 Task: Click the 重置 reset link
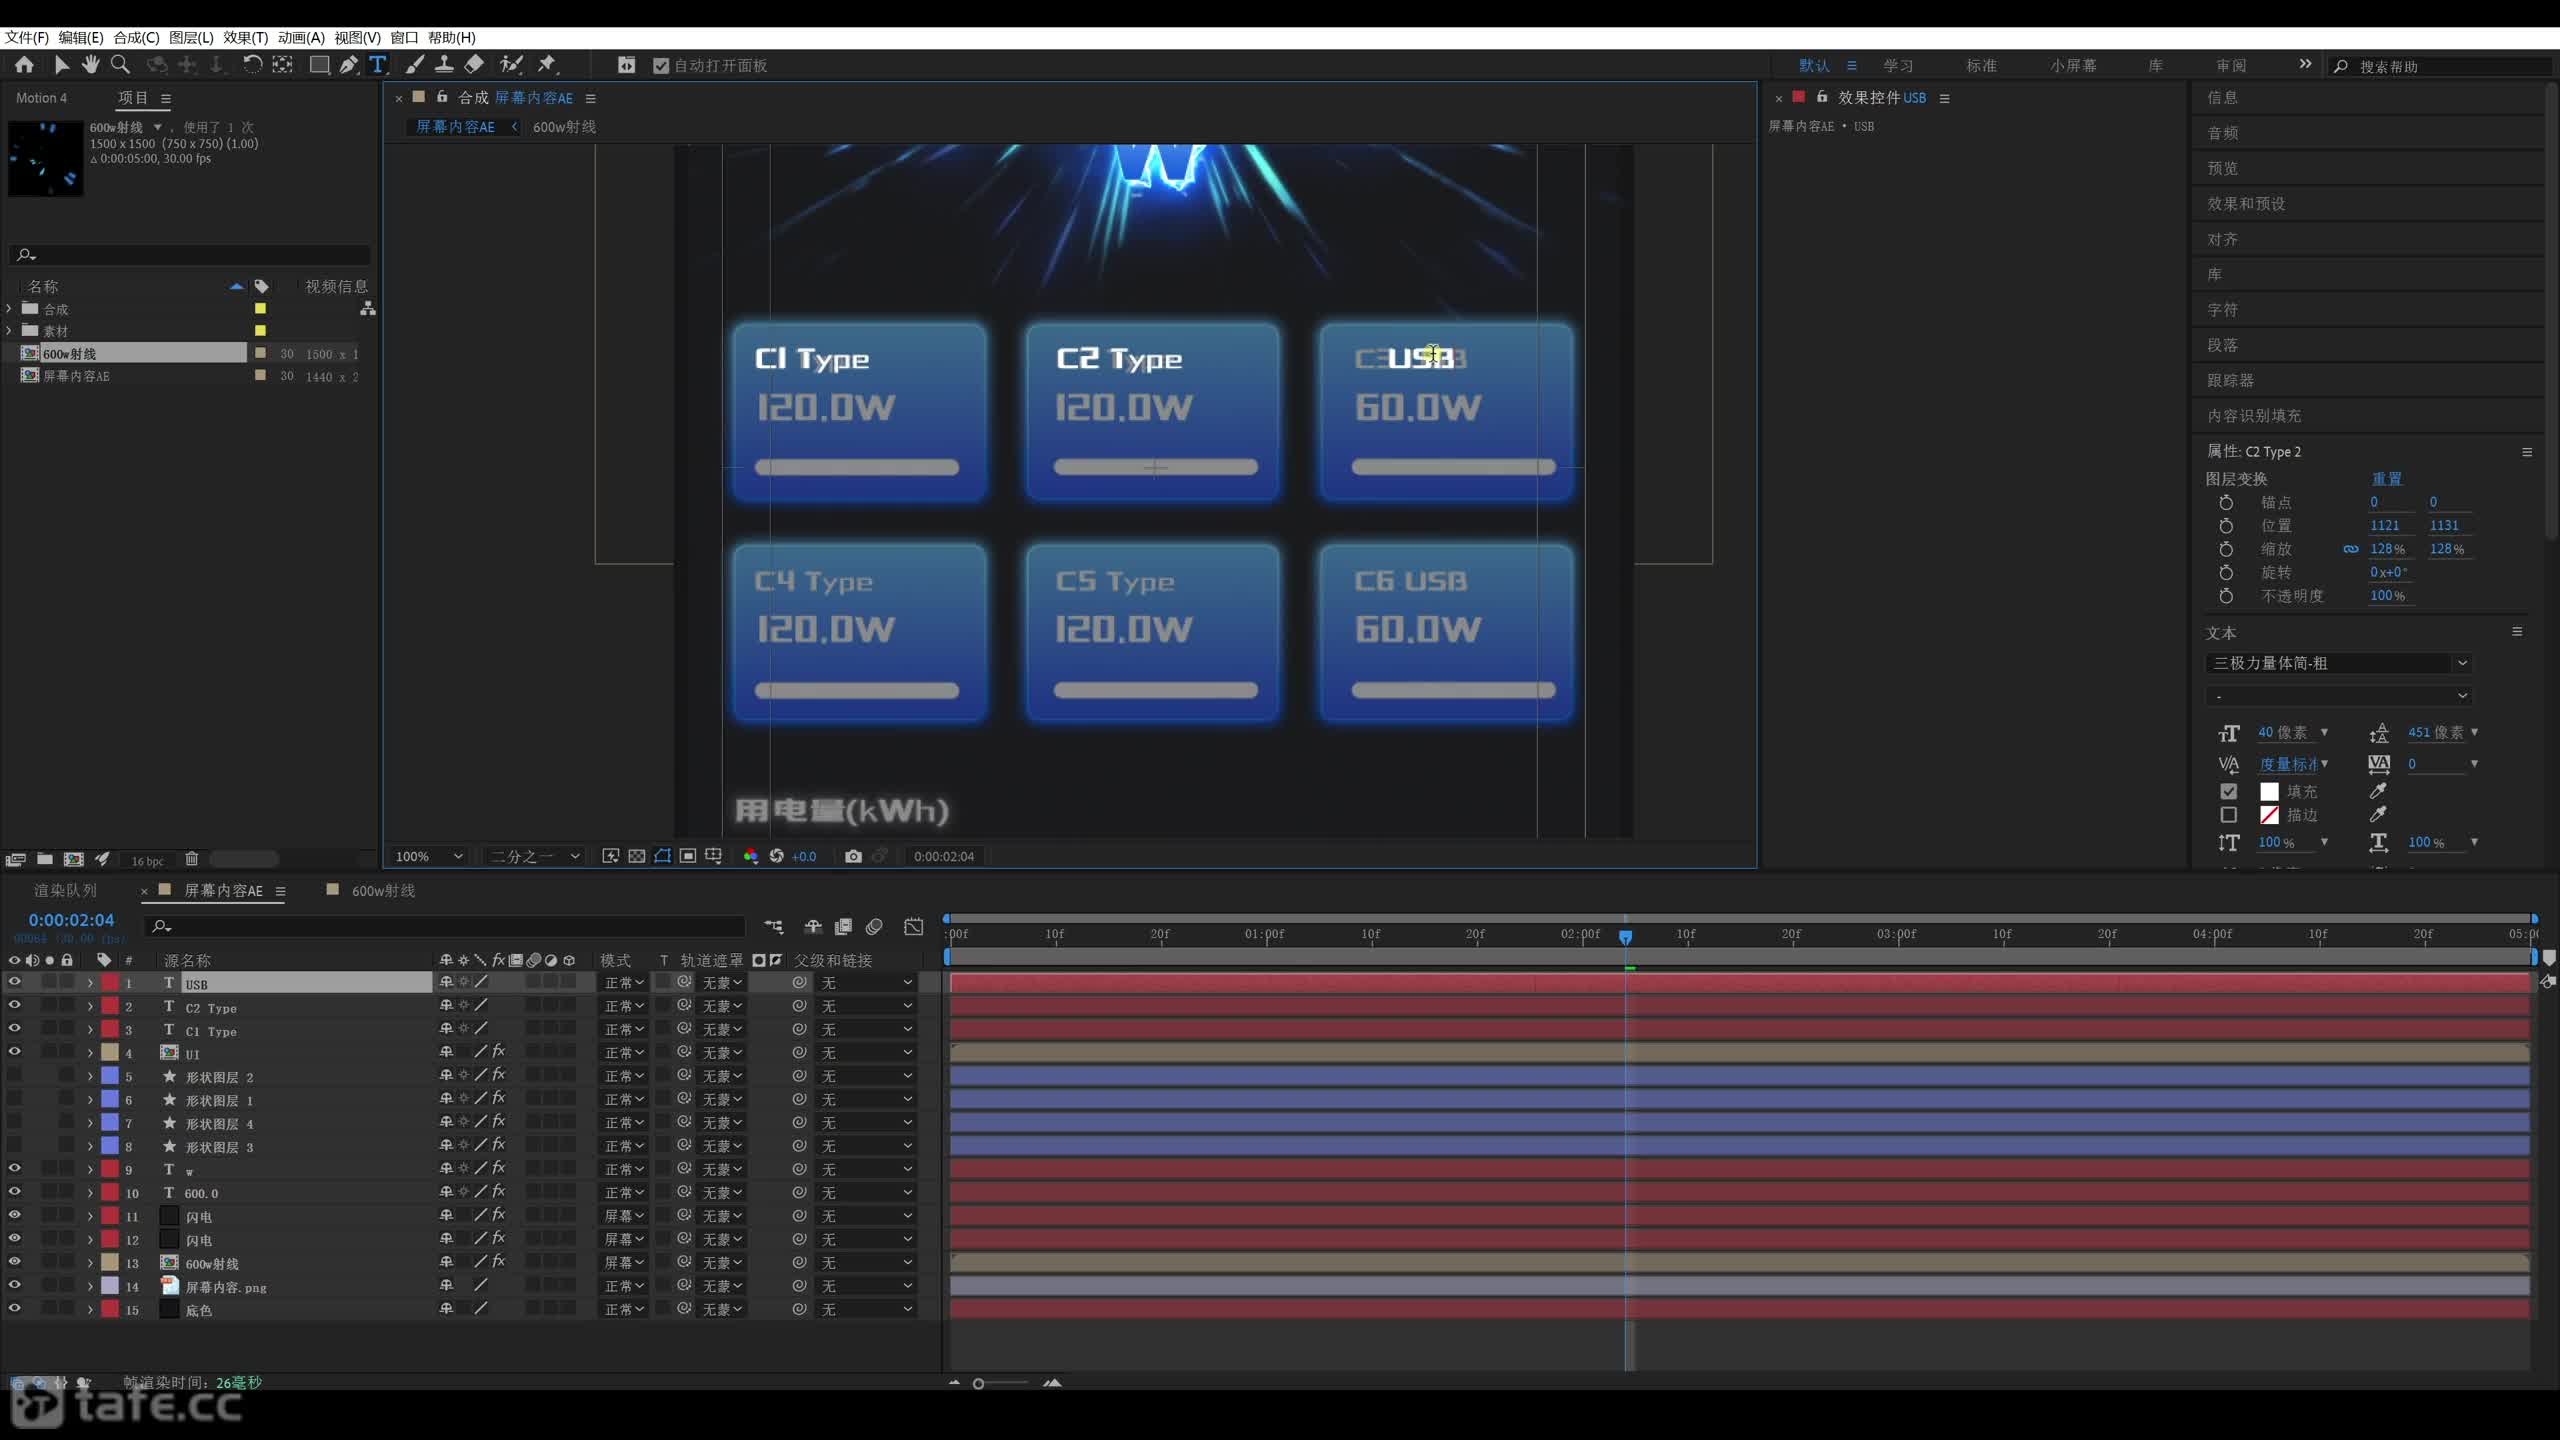2387,479
